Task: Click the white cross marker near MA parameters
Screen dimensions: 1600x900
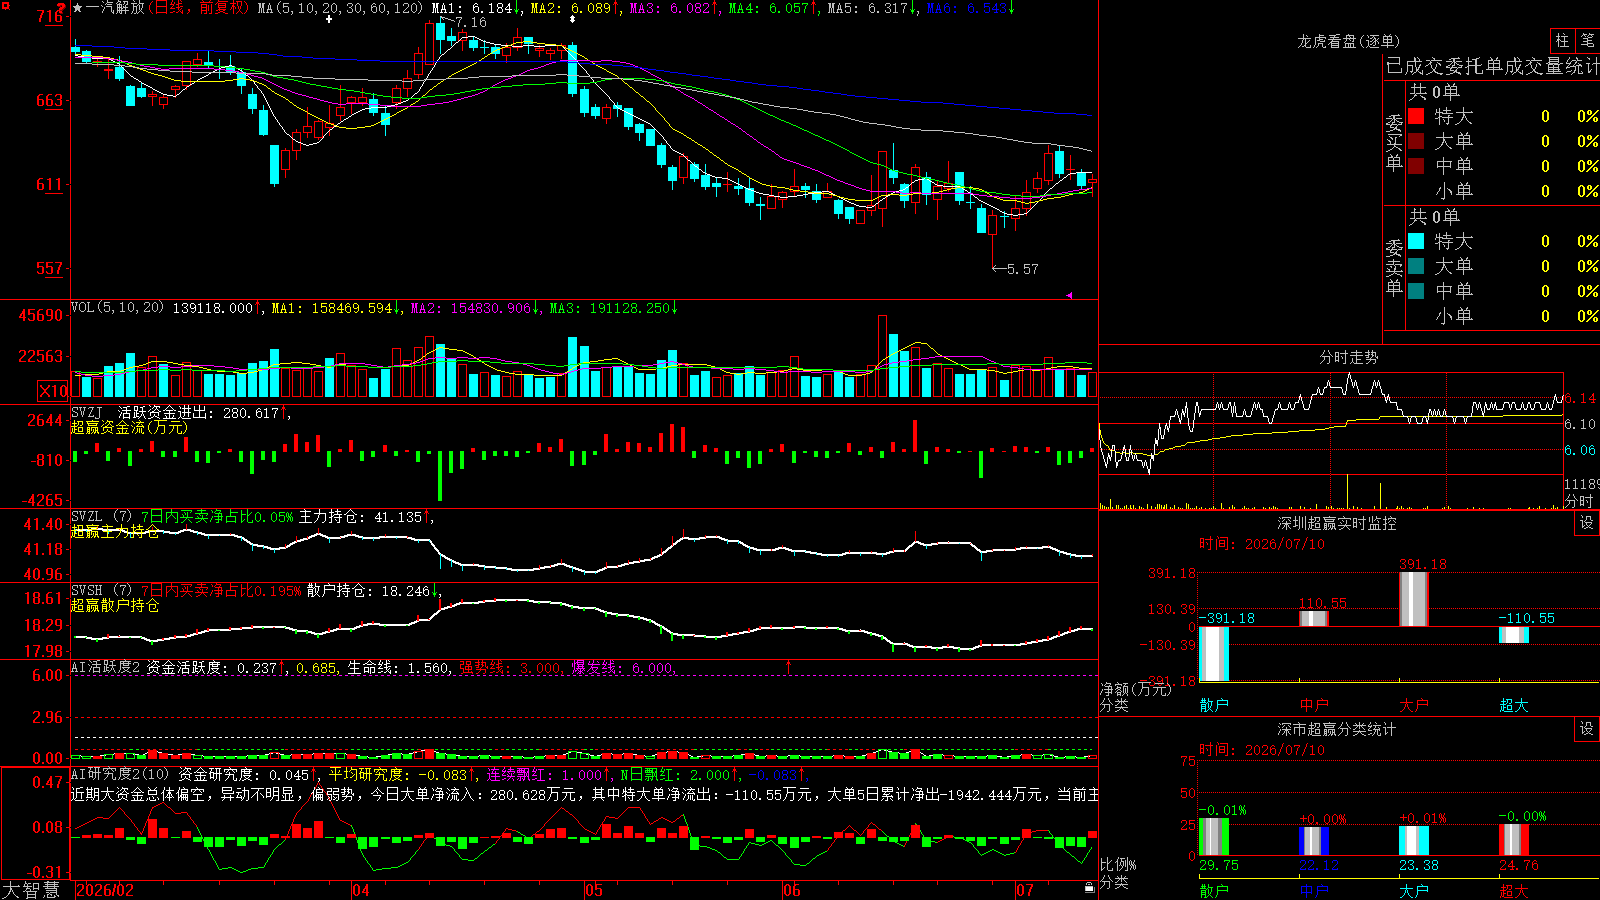Action: (x=329, y=19)
